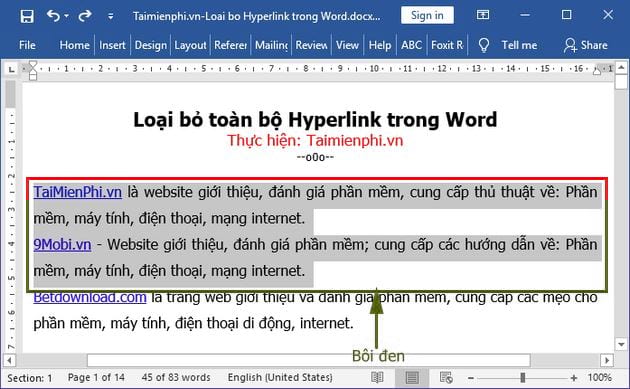Click the zoom in plus button
Image resolution: width=630 pixels, height=389 pixels.
pyautogui.click(x=574, y=378)
